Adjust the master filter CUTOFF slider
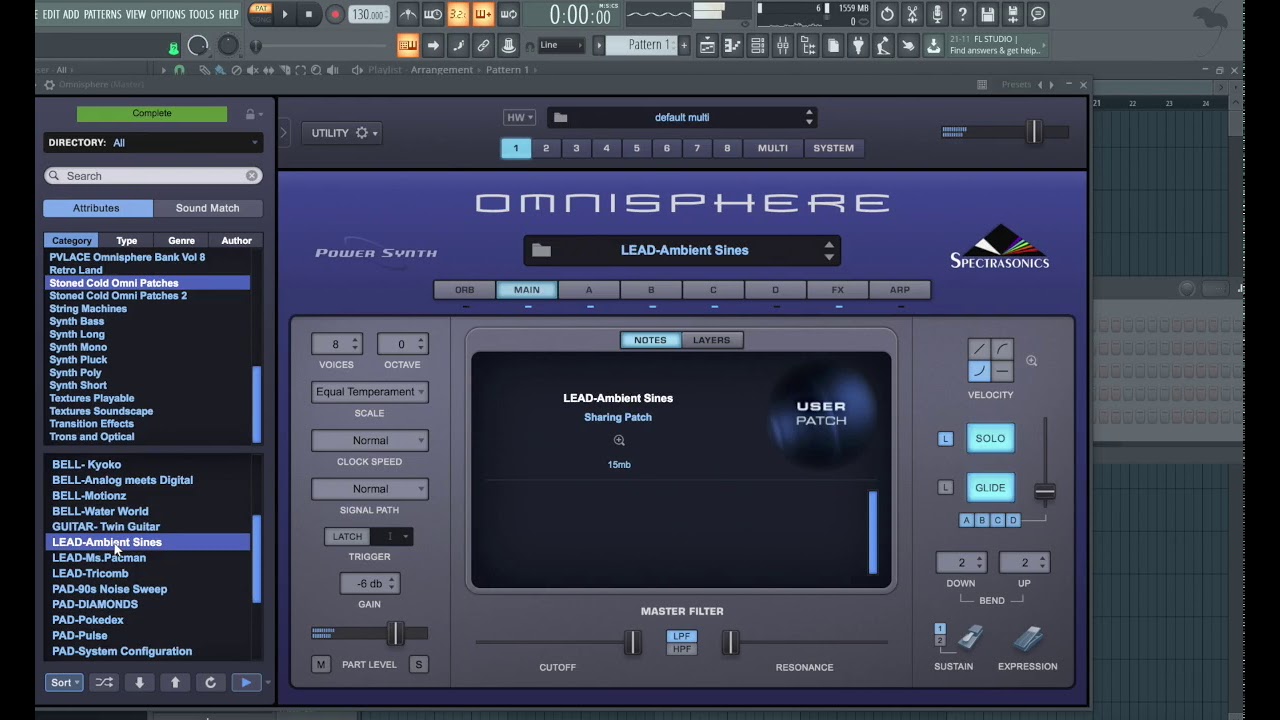 tap(632, 643)
